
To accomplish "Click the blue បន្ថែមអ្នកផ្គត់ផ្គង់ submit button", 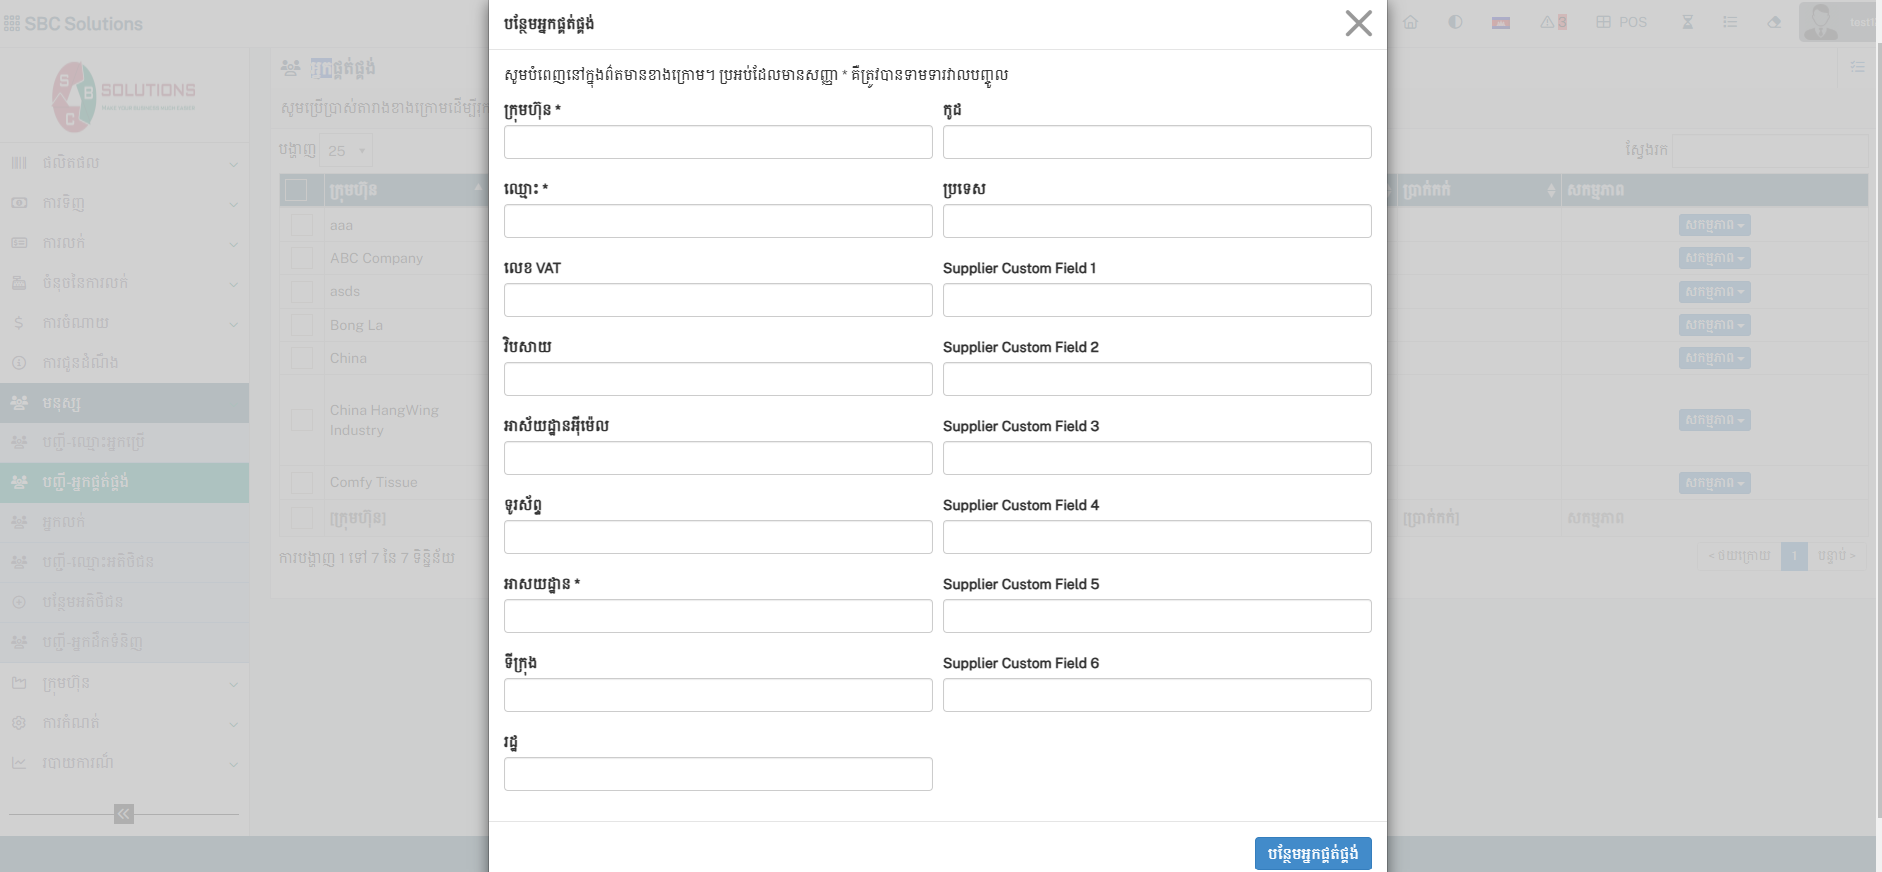I will (x=1312, y=853).
